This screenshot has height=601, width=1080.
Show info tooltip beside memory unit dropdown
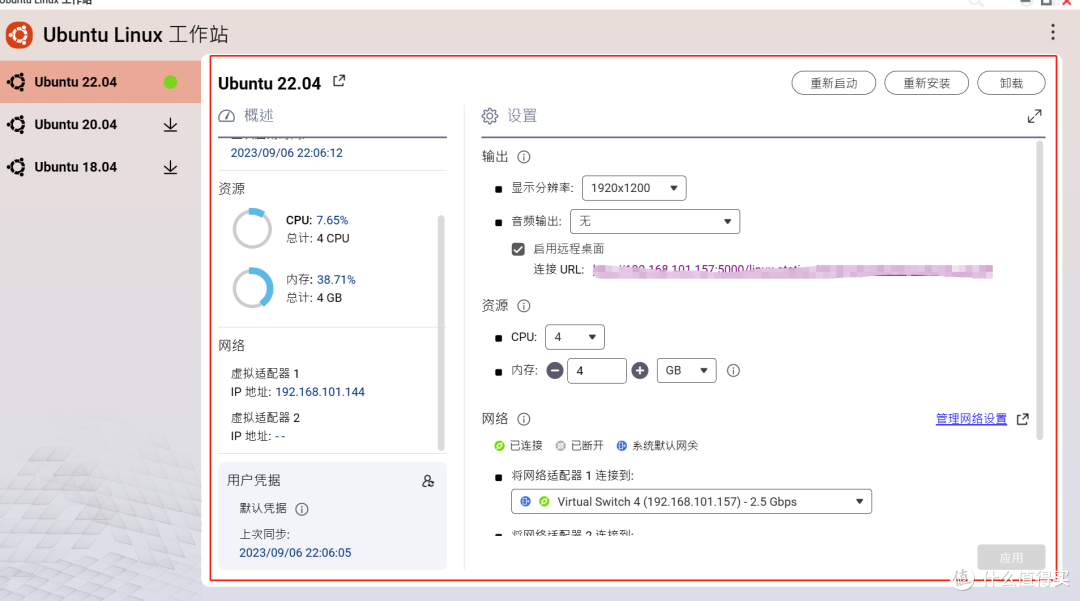tap(733, 370)
